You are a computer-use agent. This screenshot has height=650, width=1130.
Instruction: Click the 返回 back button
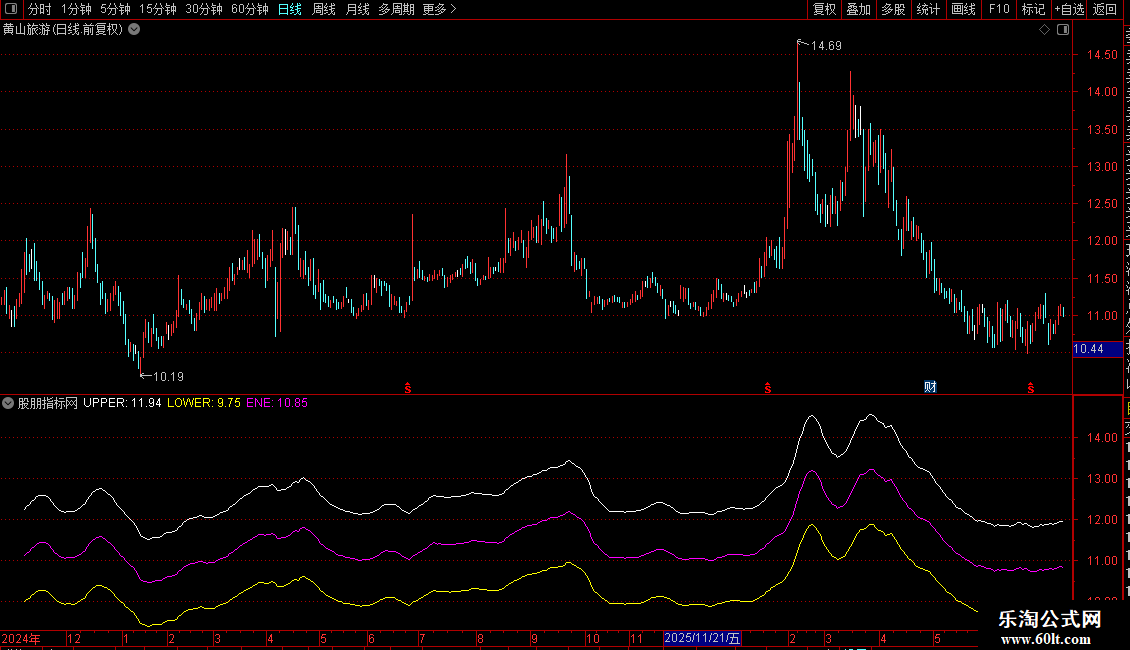tap(1105, 9)
